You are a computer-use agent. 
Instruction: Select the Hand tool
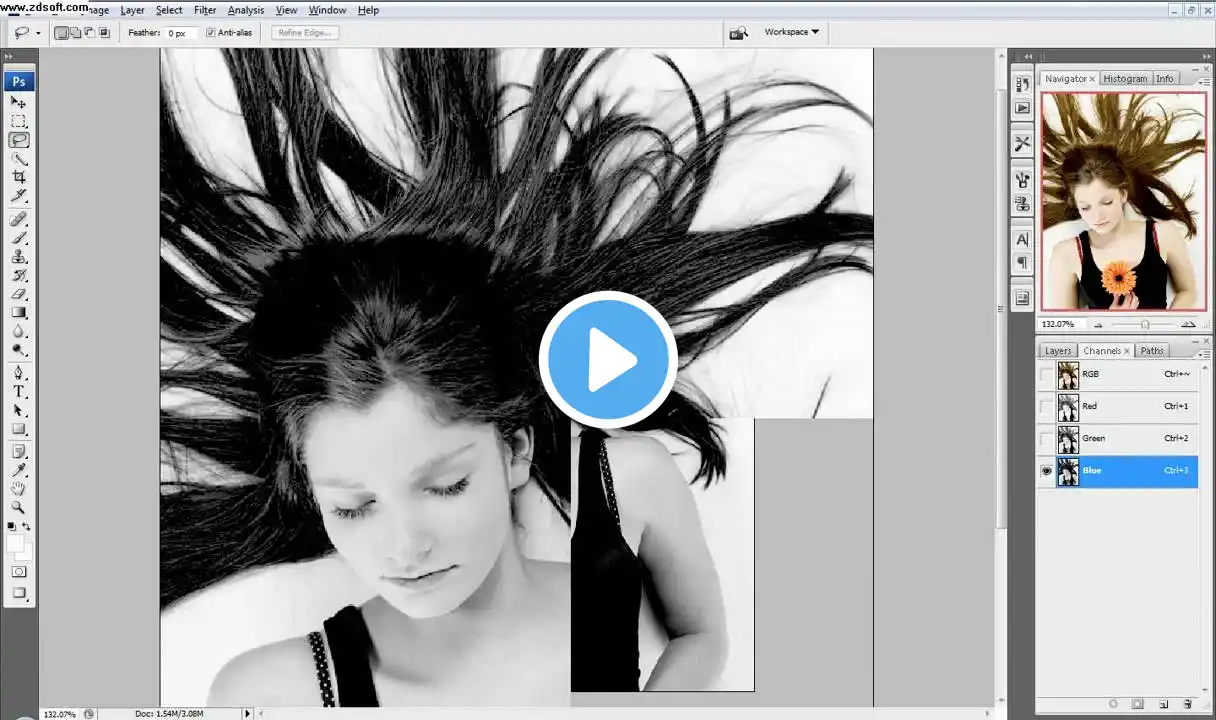pos(19,489)
